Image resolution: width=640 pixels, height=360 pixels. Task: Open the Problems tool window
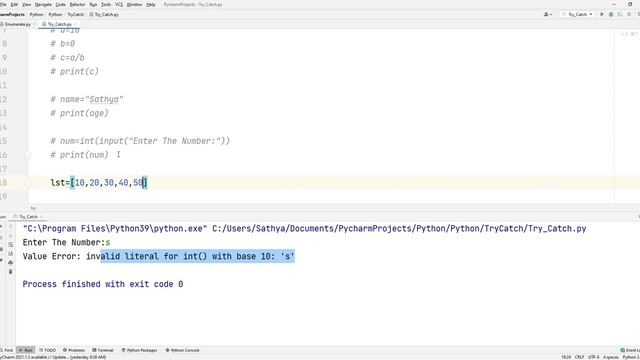point(74,350)
